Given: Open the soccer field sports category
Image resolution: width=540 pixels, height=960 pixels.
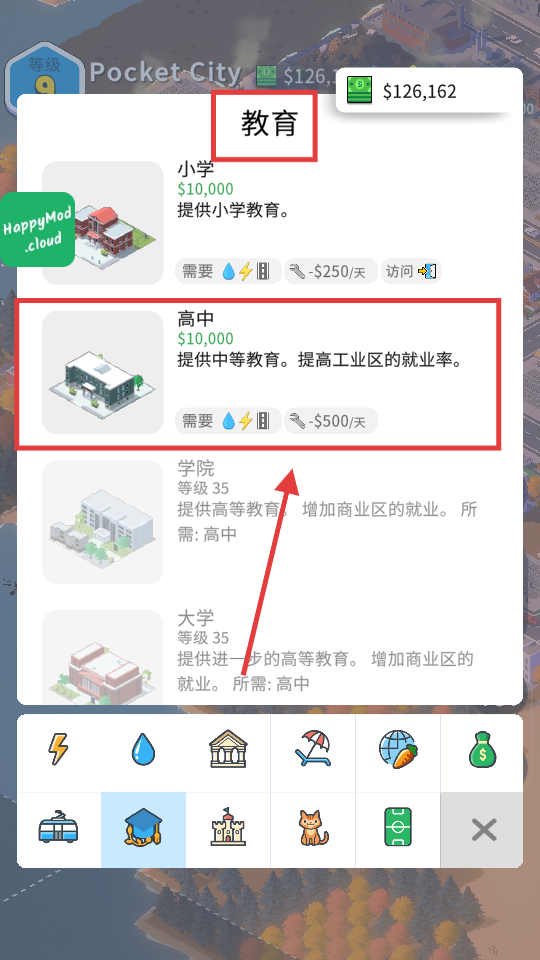Looking at the screenshot, I should (x=398, y=830).
